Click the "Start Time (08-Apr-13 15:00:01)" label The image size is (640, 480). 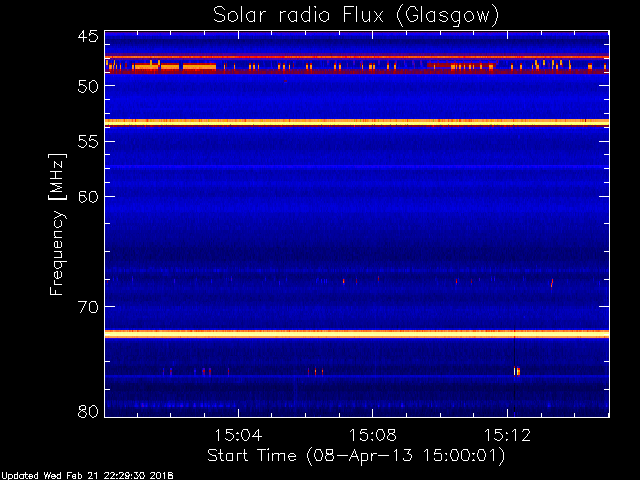[x=356, y=455]
